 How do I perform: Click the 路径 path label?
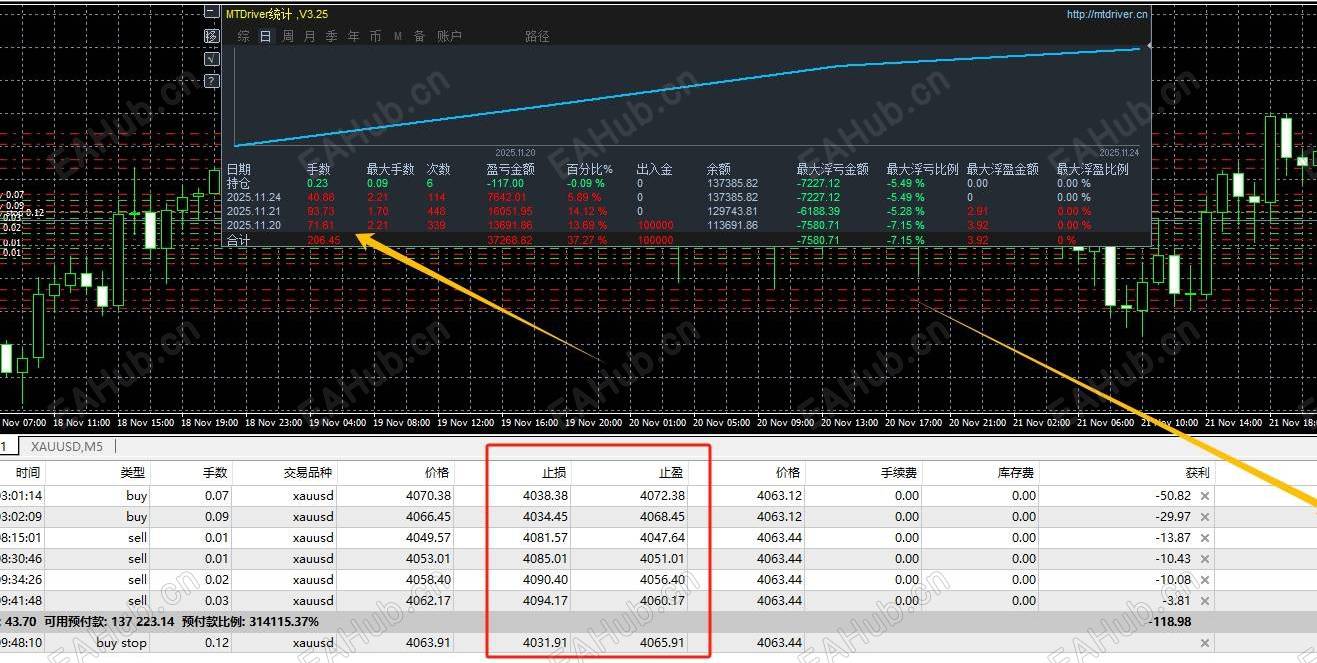point(537,36)
